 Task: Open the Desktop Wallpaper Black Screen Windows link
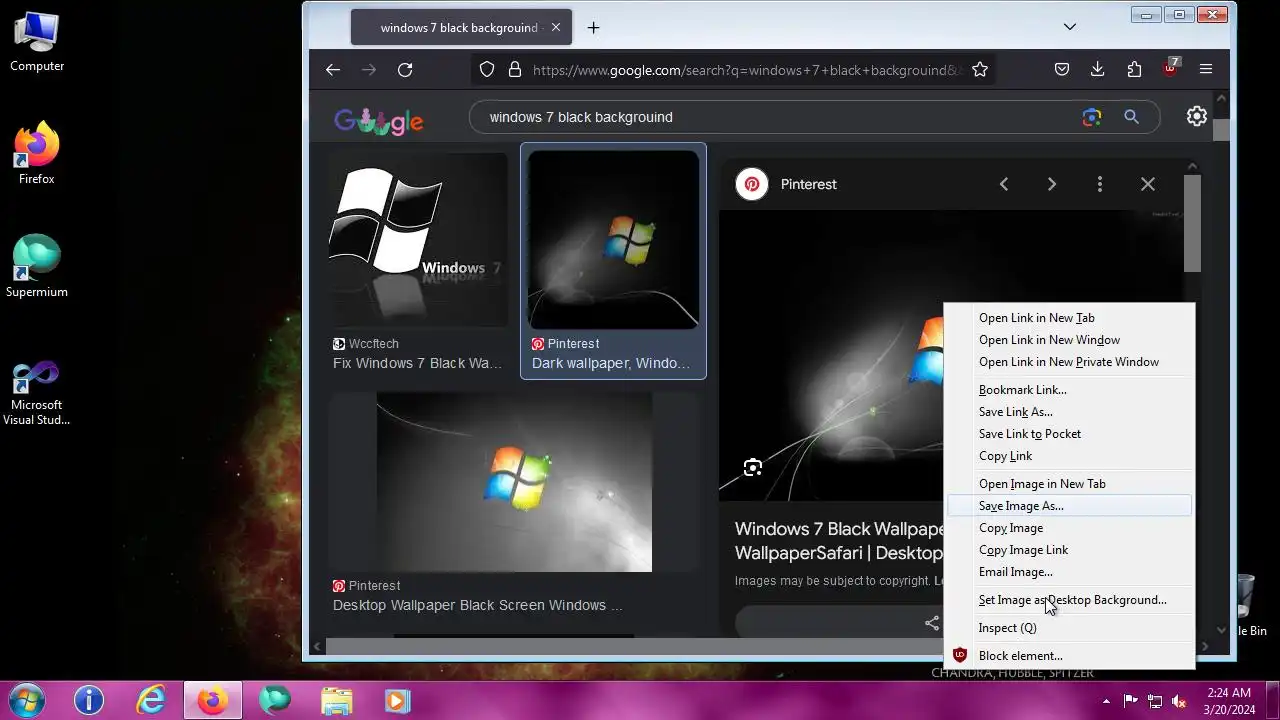[478, 605]
